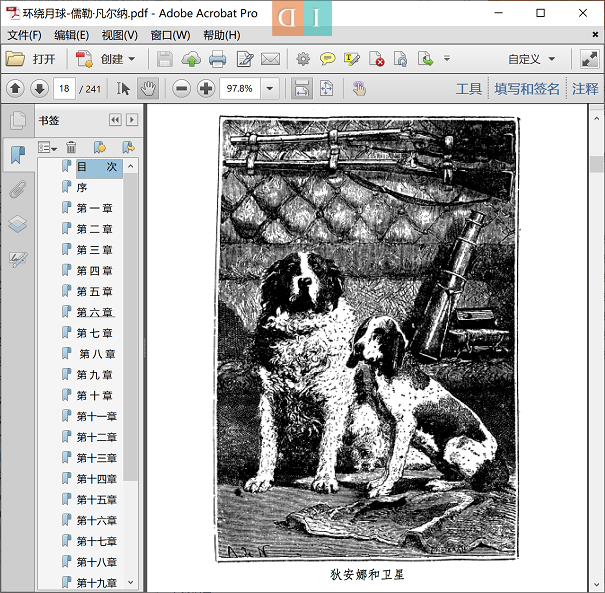Toggle fit one full page mode
The image size is (605, 593).
326,89
